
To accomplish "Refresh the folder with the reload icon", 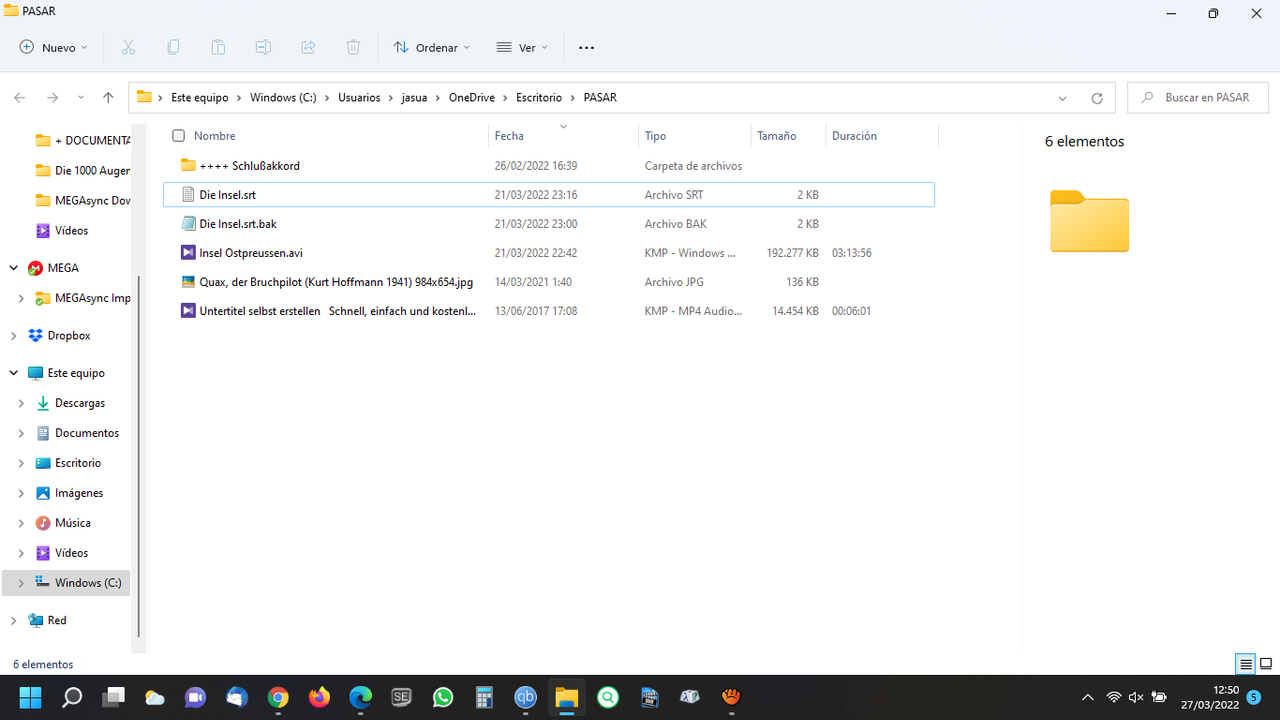I will 1097,98.
